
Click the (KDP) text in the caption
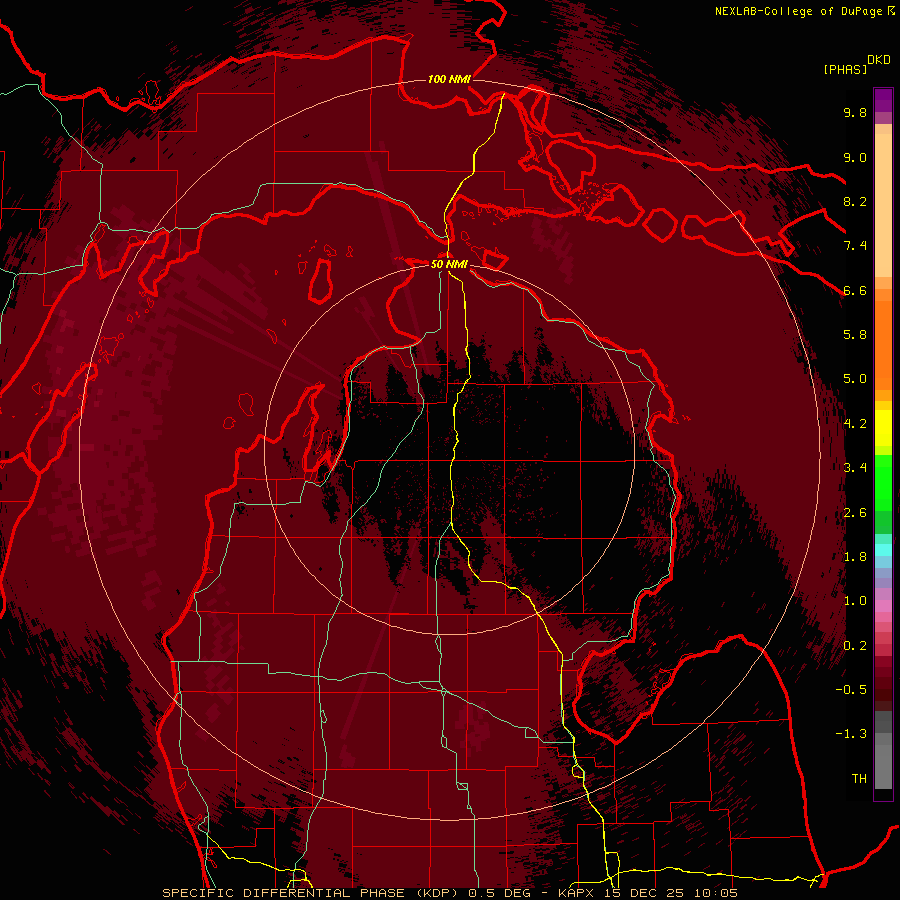pyautogui.click(x=435, y=893)
